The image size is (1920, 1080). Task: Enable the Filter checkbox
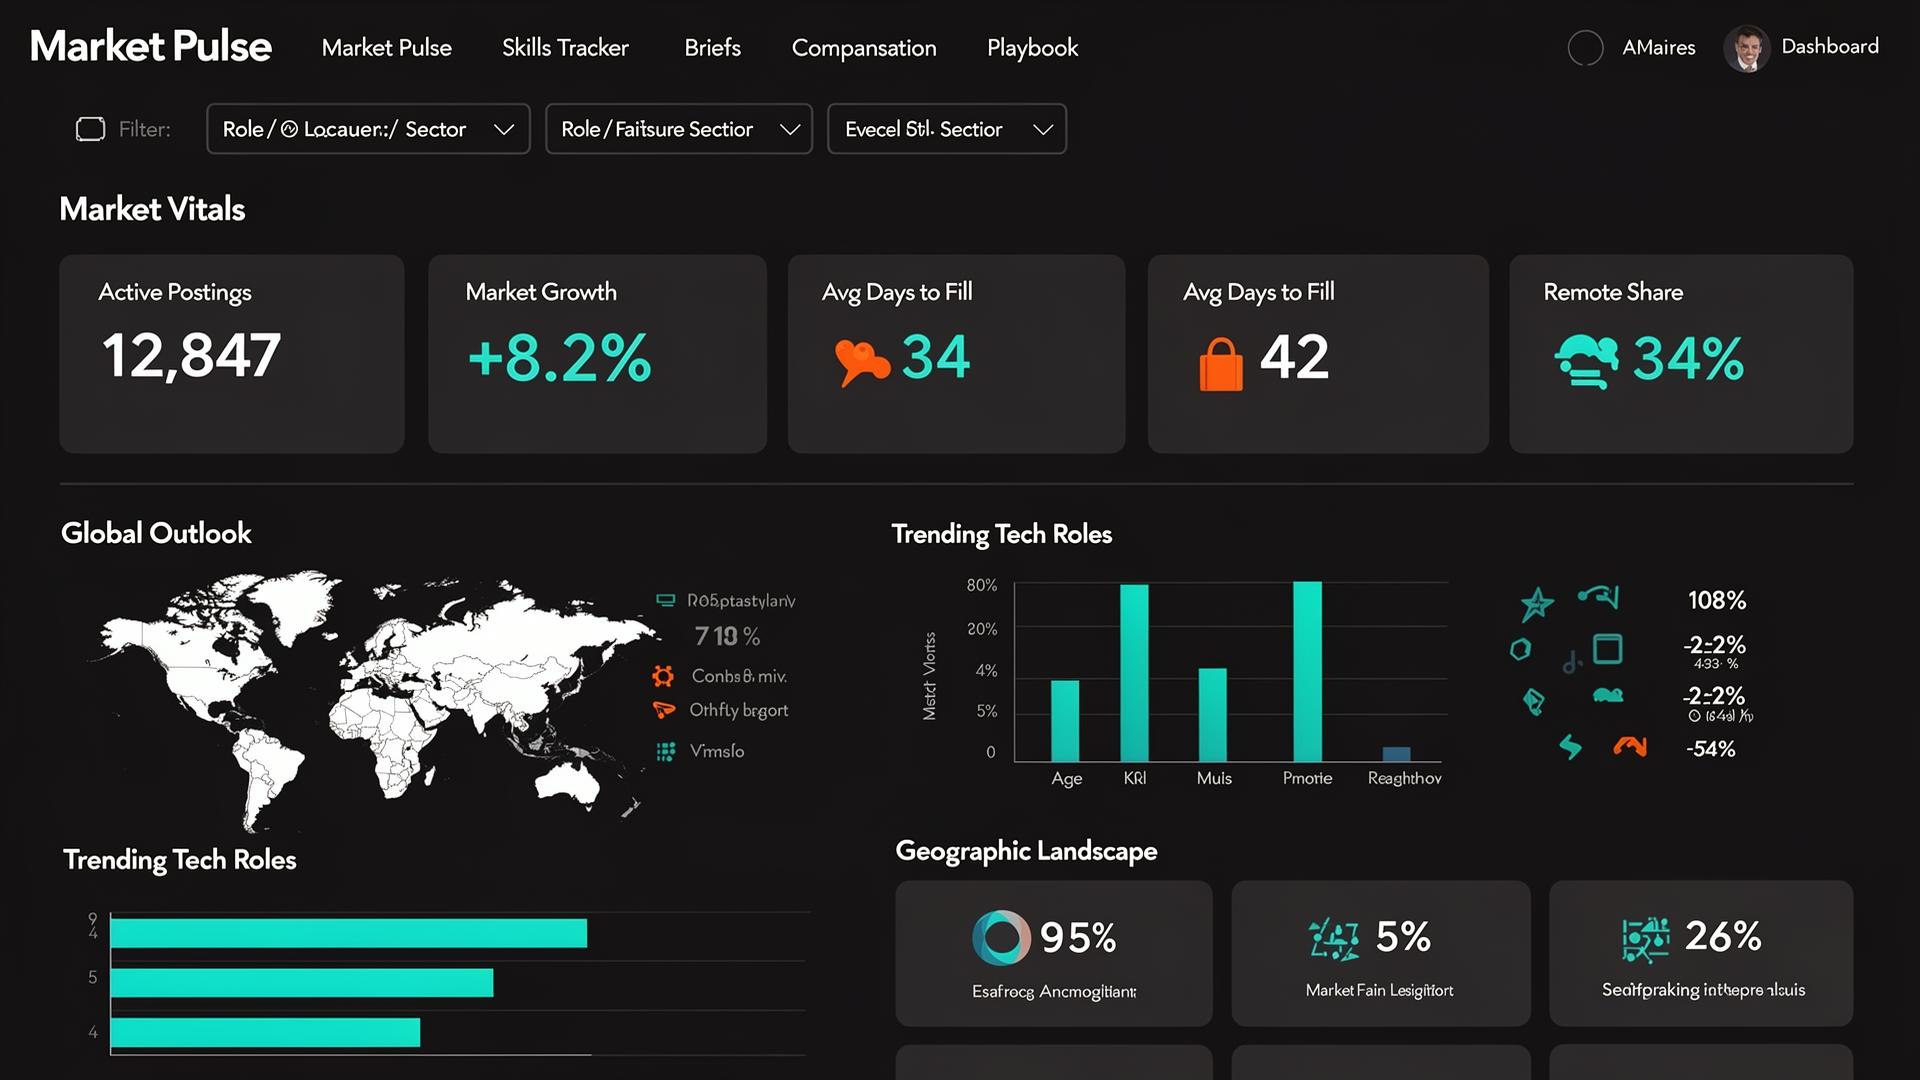pos(90,128)
